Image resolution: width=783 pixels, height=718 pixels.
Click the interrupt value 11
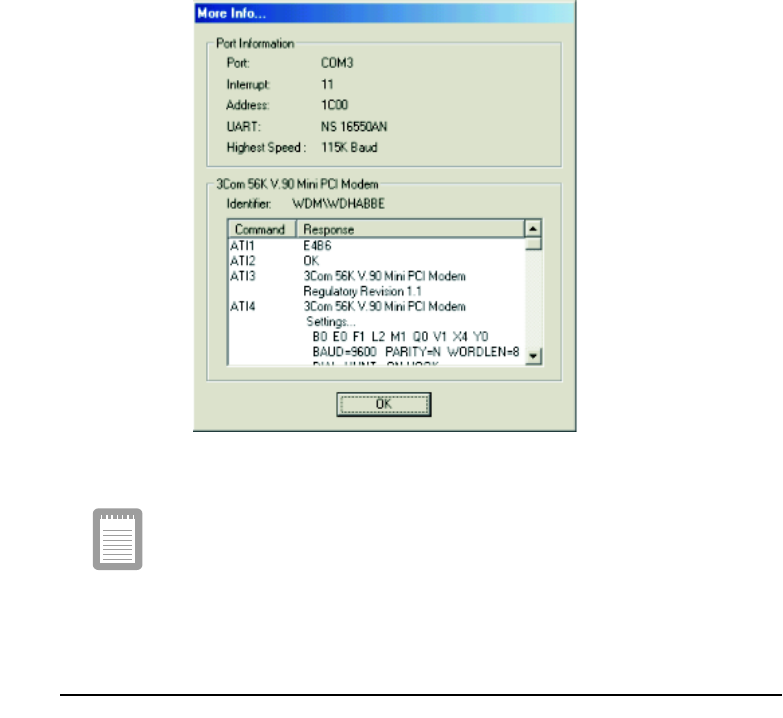327,84
